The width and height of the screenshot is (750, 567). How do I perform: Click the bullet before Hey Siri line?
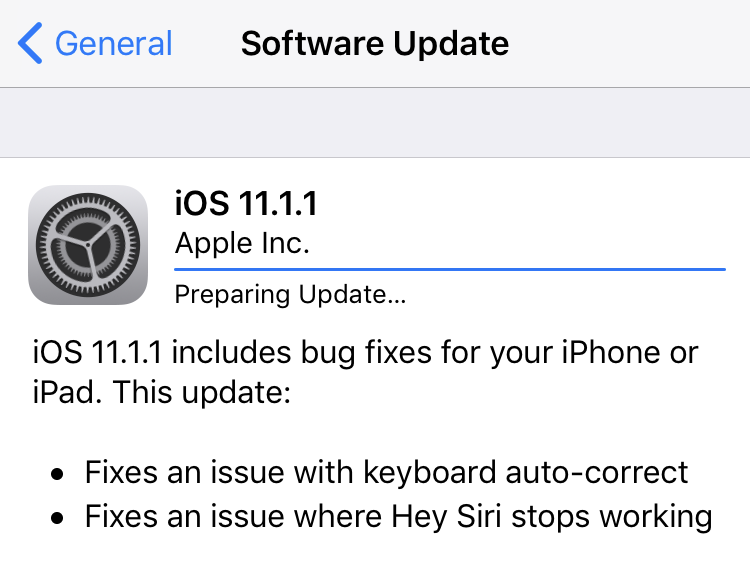[x=59, y=518]
